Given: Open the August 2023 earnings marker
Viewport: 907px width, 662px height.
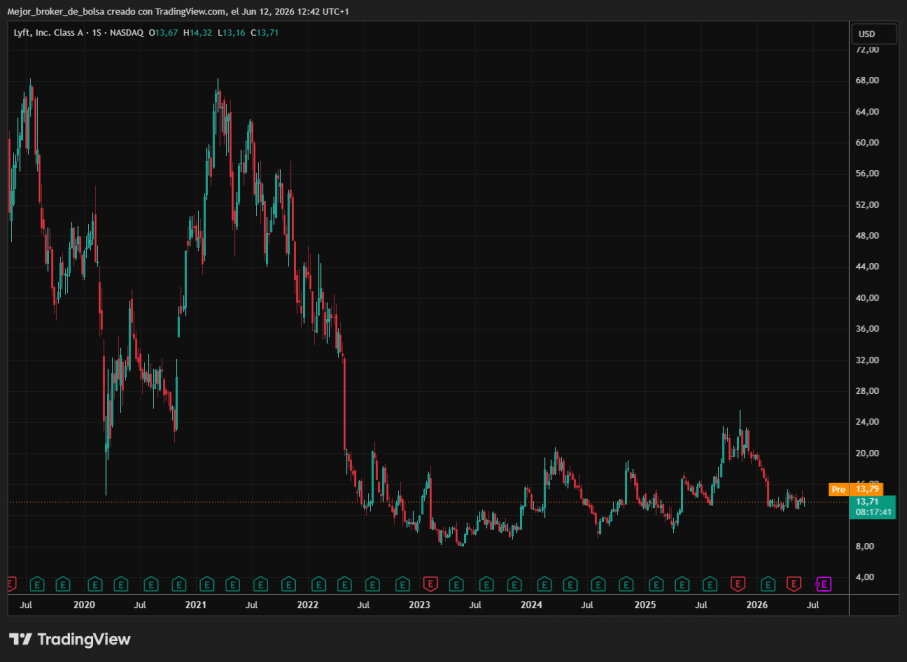Looking at the screenshot, I should click(x=486, y=584).
